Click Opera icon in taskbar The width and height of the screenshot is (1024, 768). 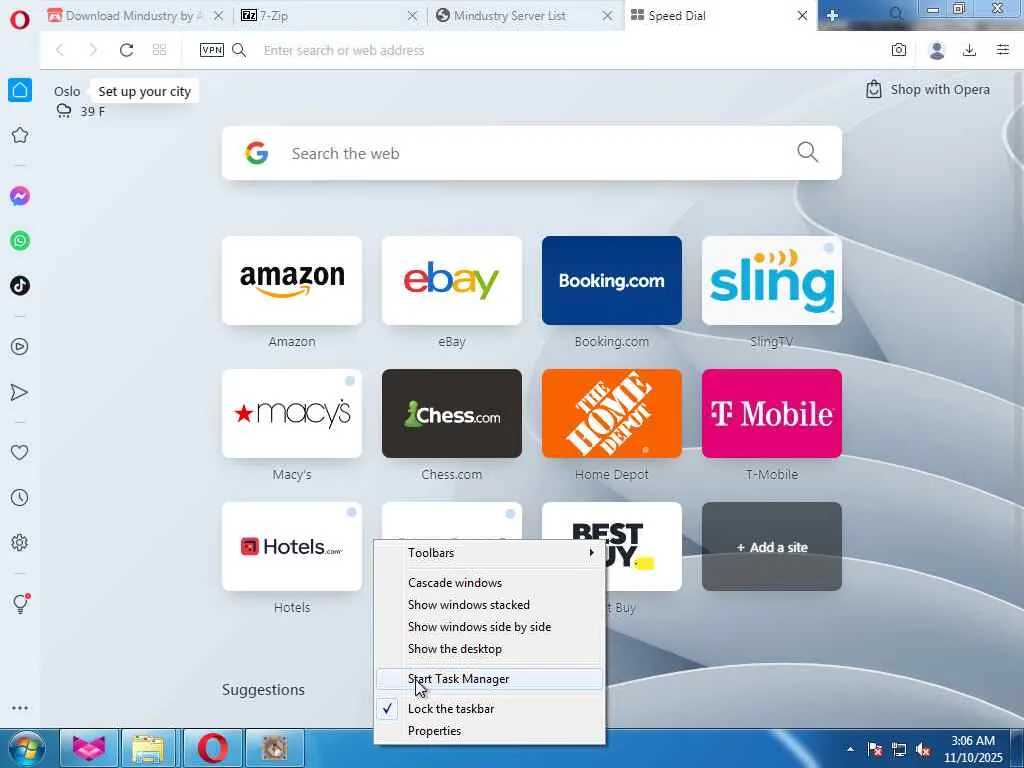pos(213,748)
